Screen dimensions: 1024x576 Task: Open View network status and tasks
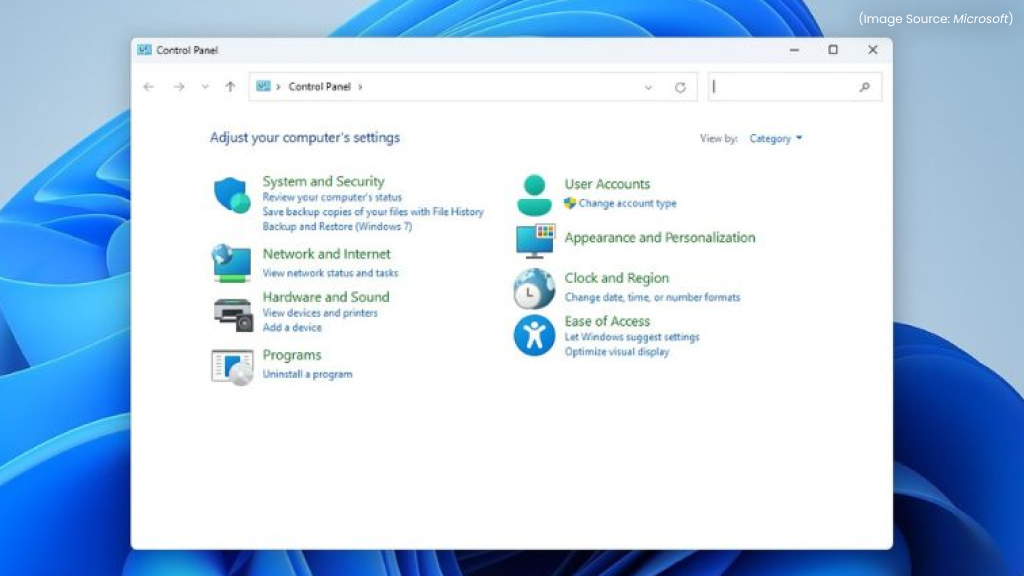[x=330, y=273]
